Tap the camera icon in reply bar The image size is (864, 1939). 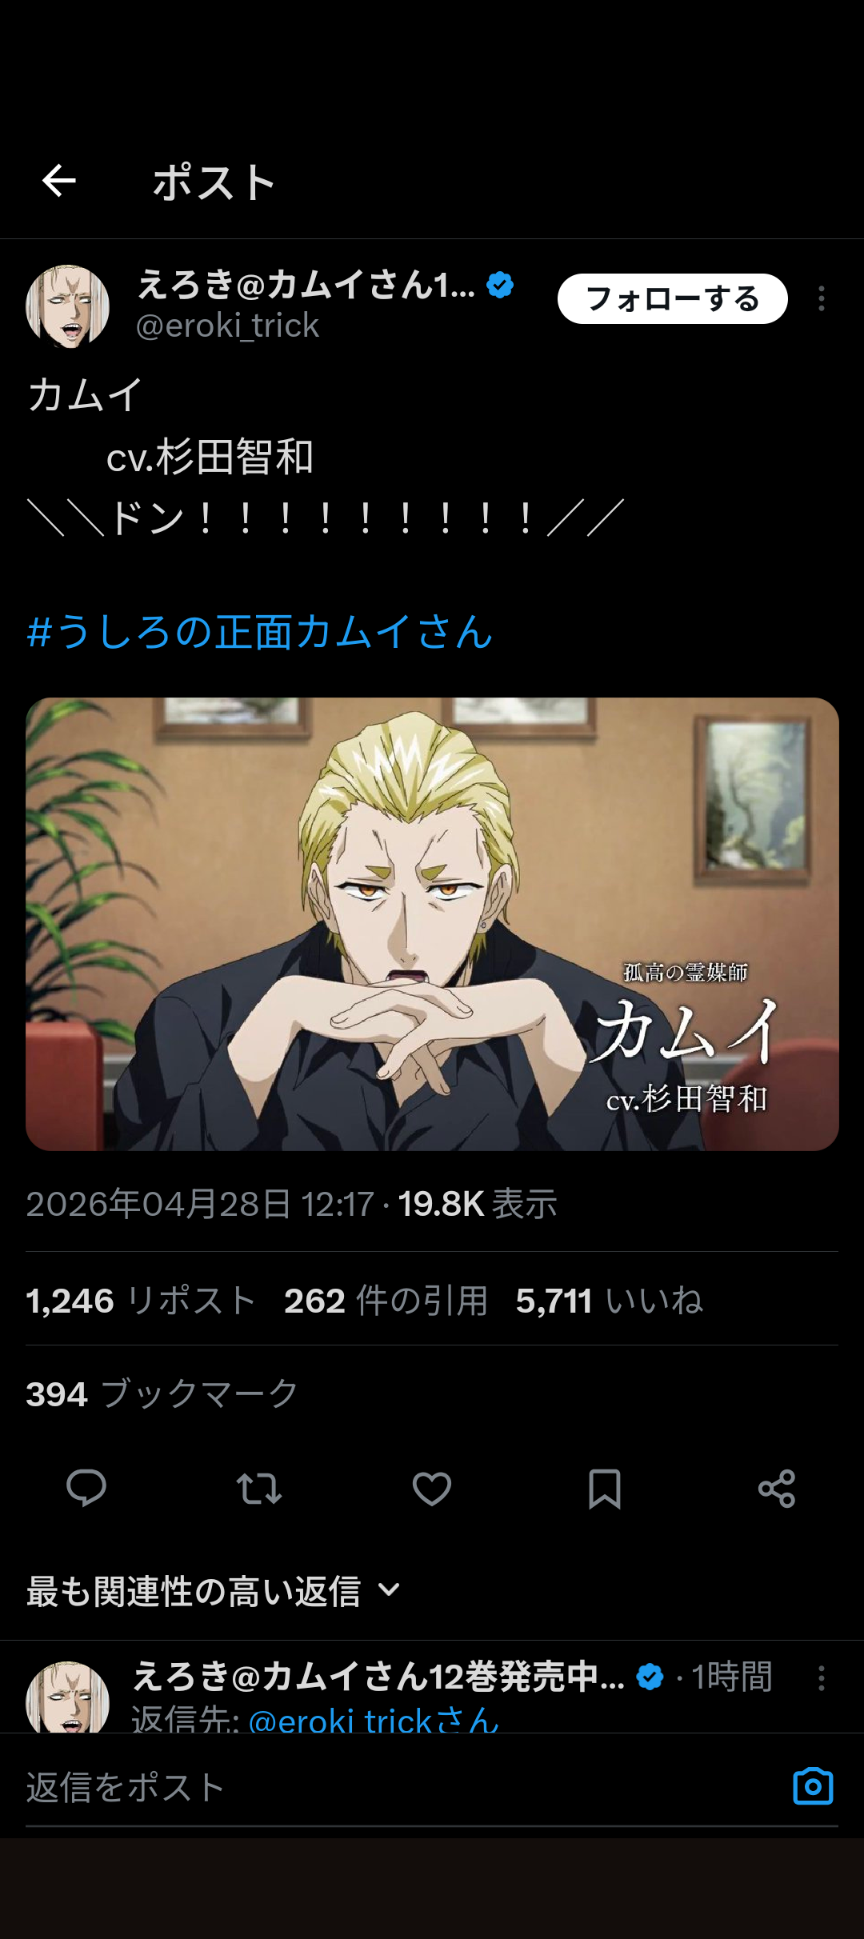click(x=813, y=1786)
